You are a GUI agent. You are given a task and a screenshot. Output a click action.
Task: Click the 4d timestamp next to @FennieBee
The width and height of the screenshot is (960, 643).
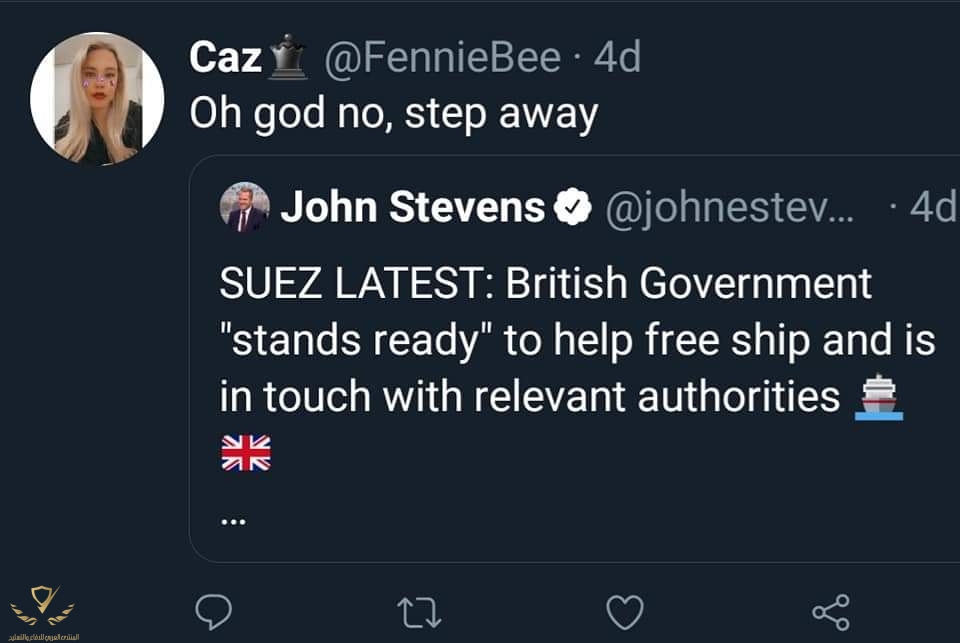[616, 58]
